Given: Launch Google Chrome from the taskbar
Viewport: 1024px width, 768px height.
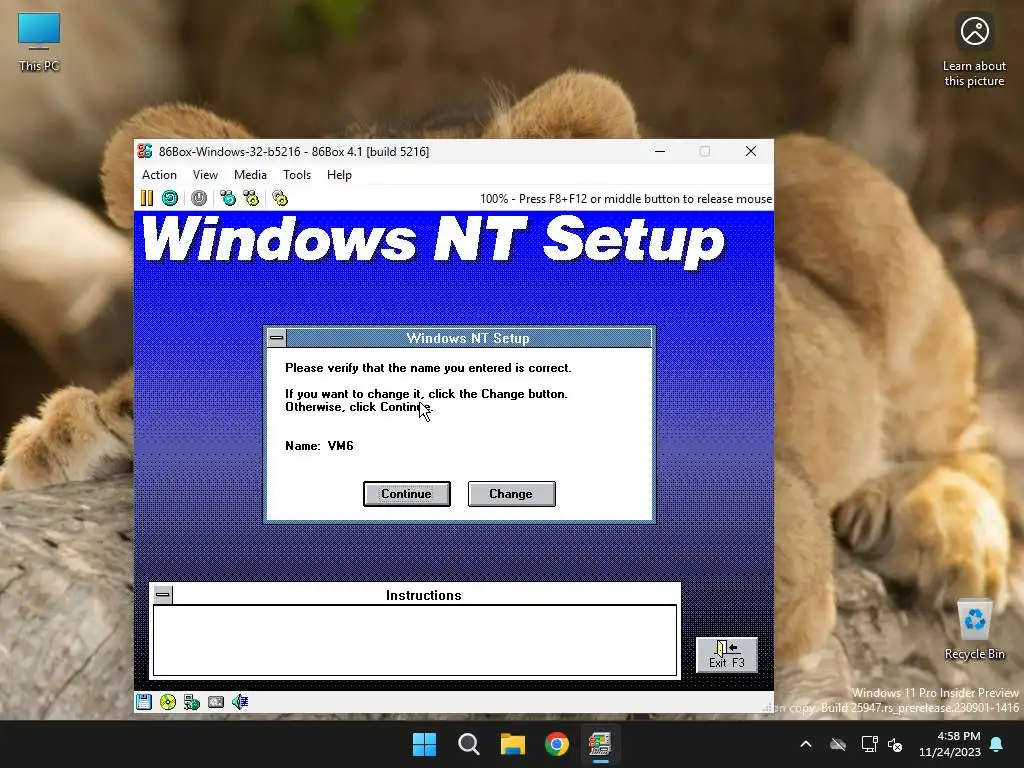Looking at the screenshot, I should pyautogui.click(x=556, y=744).
